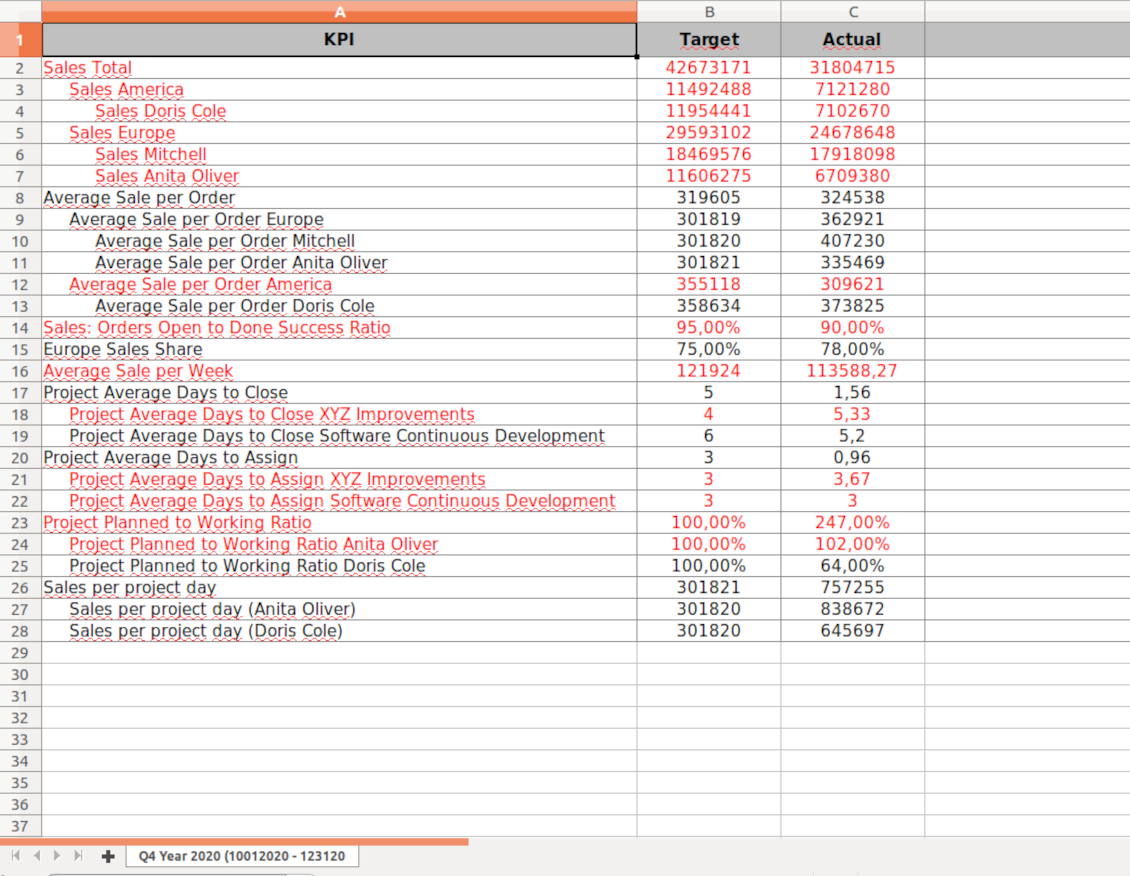
Task: Click Sales Total target value 42673171
Action: pos(708,68)
